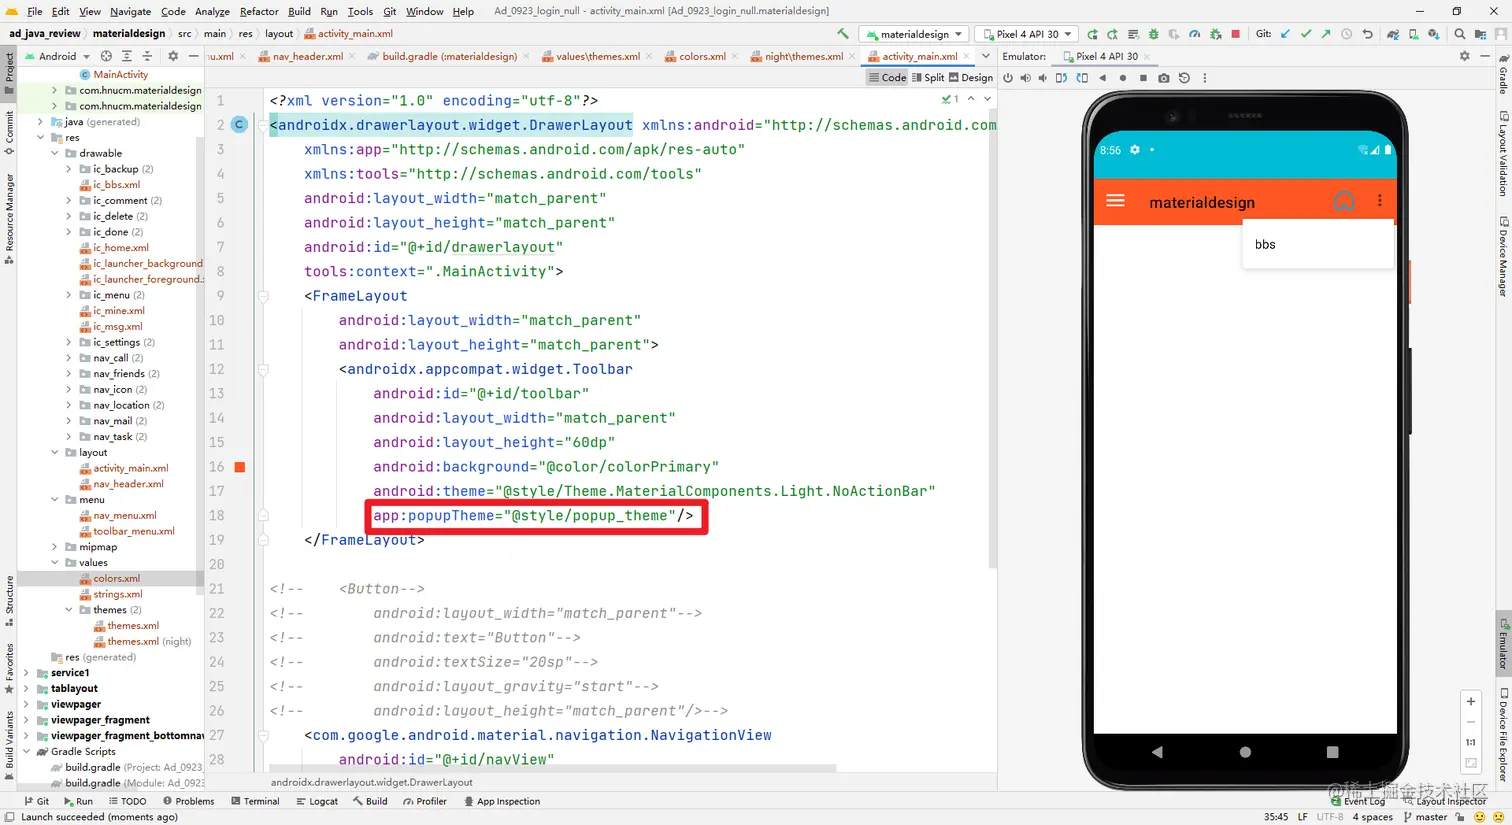Viewport: 1512px width, 825px height.
Task: Click Git push arrow icon
Action: click(x=1326, y=34)
